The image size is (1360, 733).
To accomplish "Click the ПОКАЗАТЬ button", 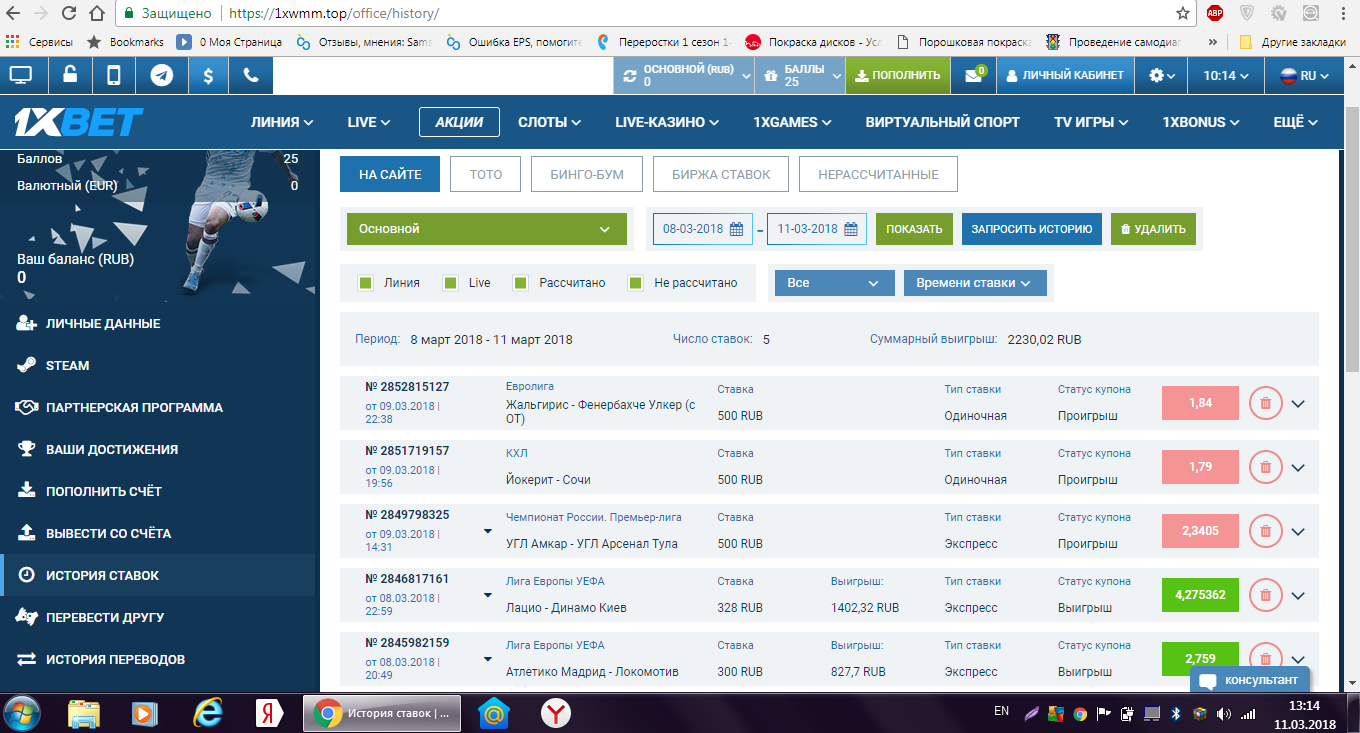I will tap(914, 229).
